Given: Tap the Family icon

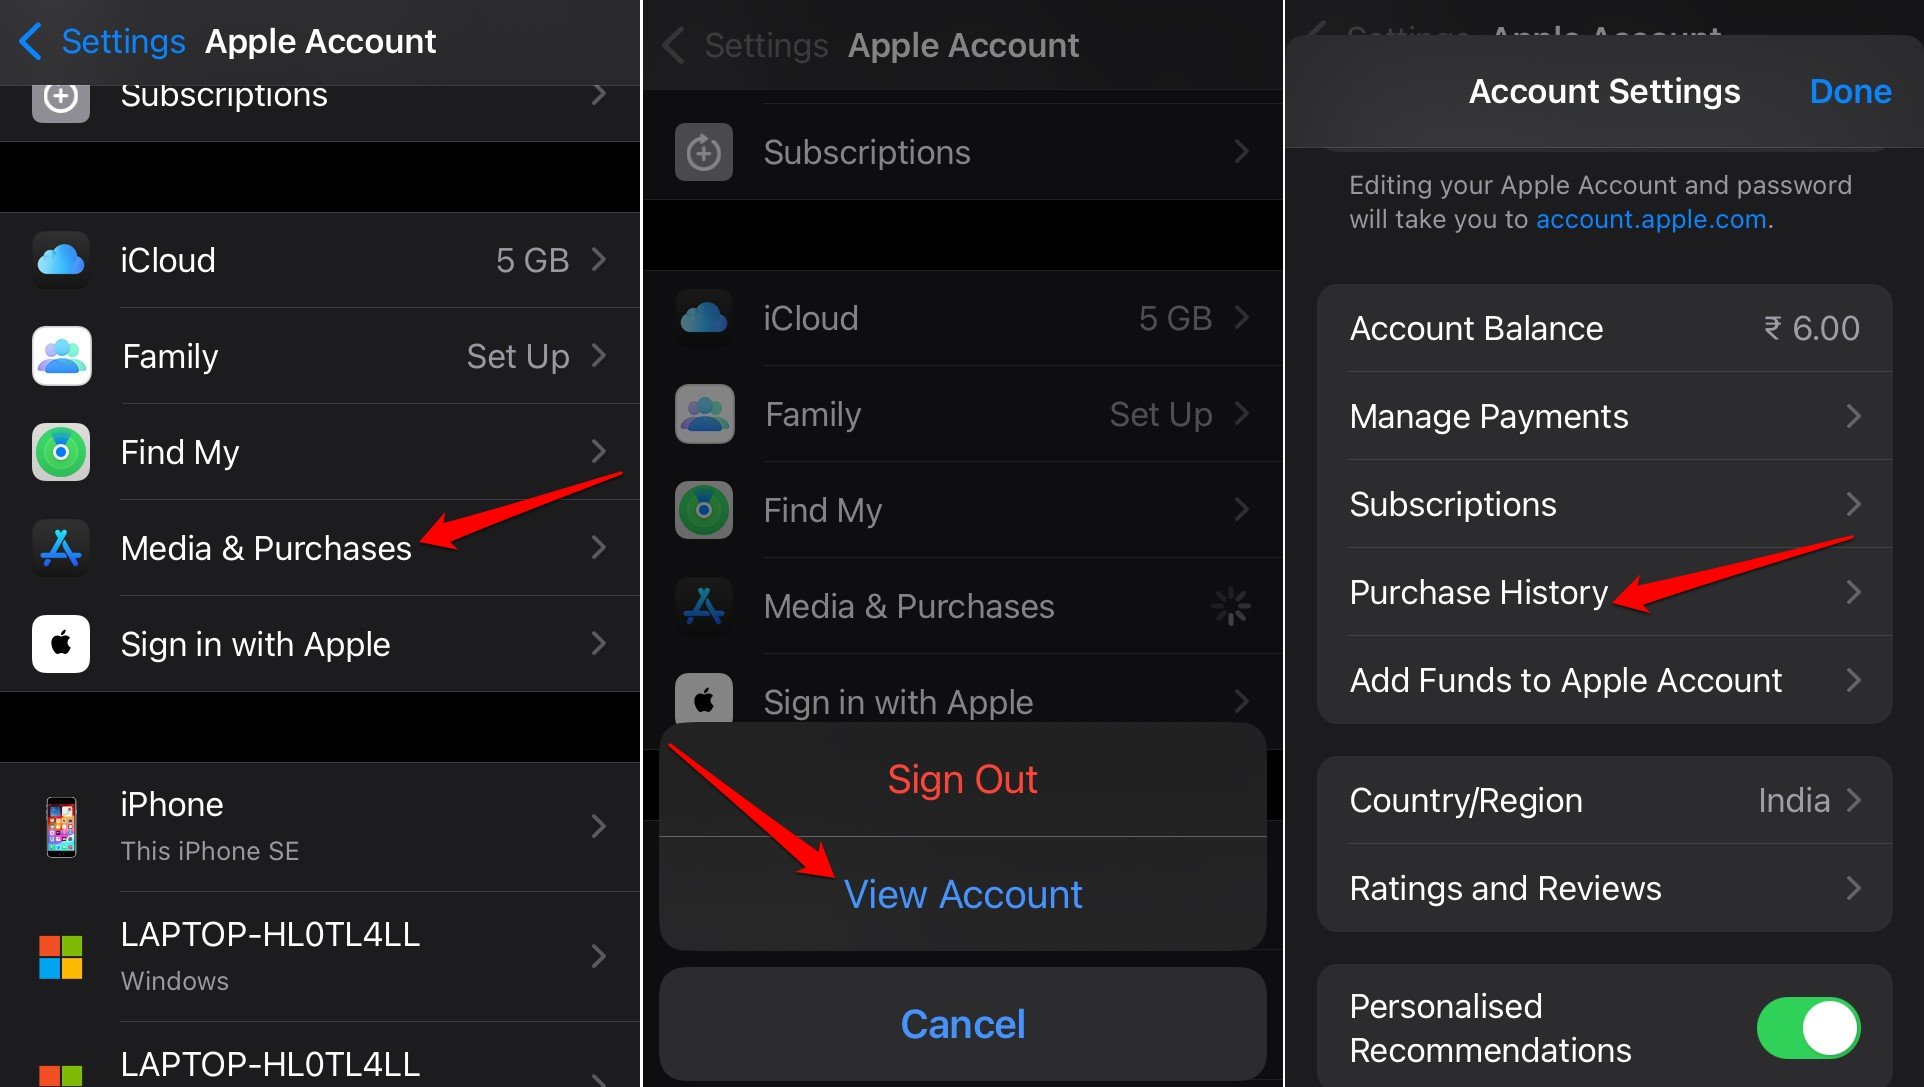Looking at the screenshot, I should 61,355.
